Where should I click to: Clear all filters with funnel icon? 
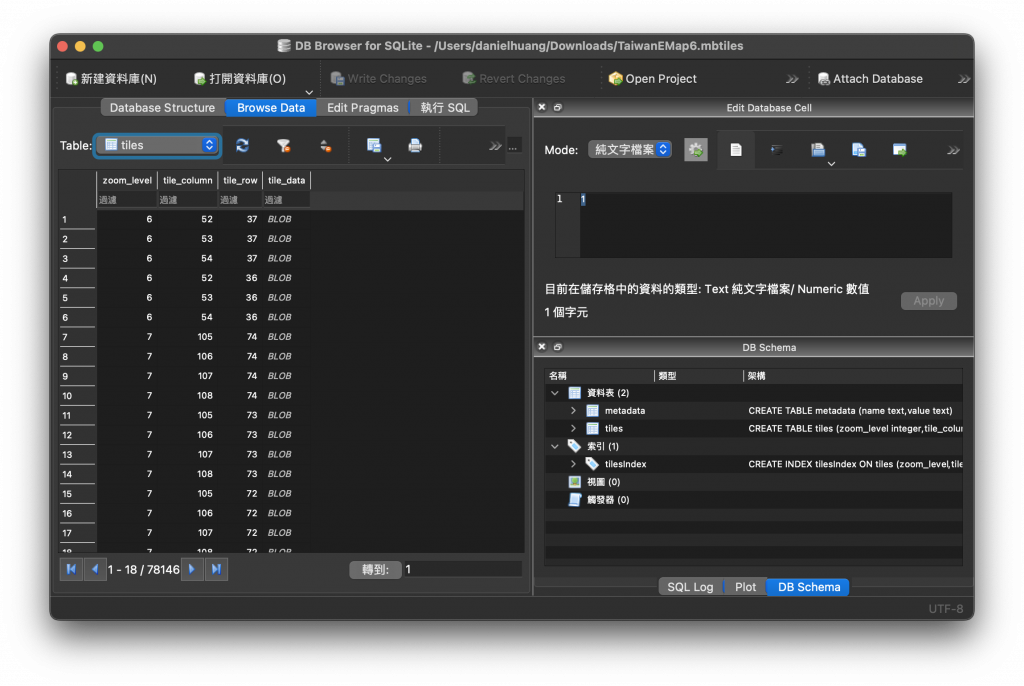click(283, 145)
